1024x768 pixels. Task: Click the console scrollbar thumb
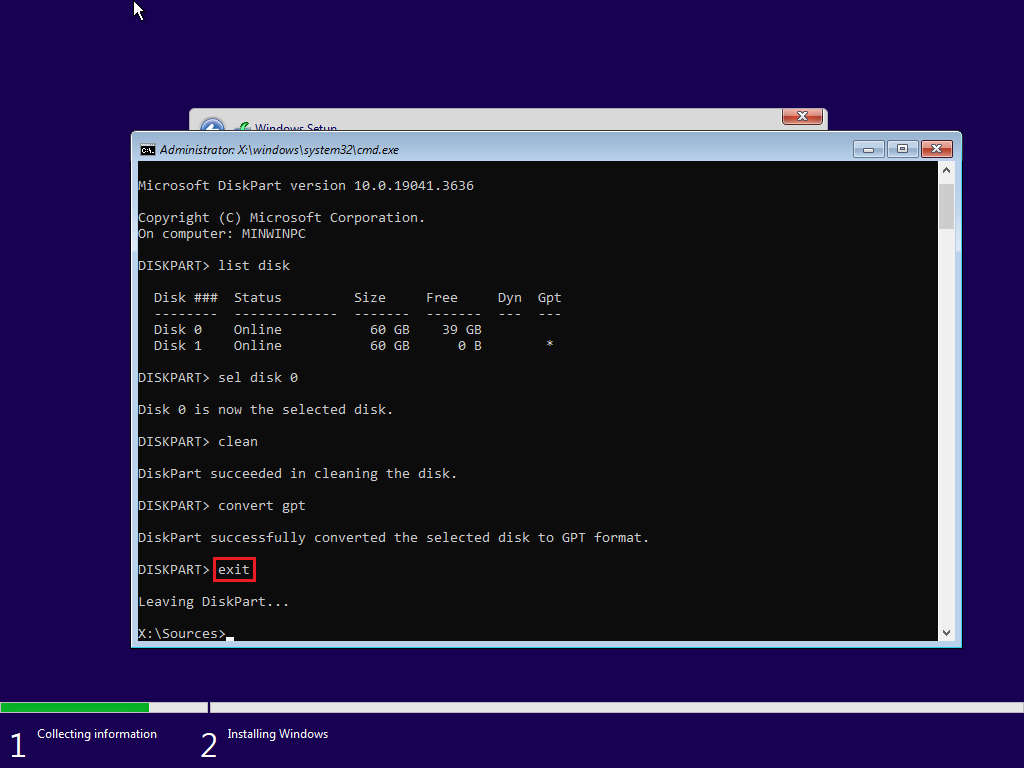click(946, 206)
